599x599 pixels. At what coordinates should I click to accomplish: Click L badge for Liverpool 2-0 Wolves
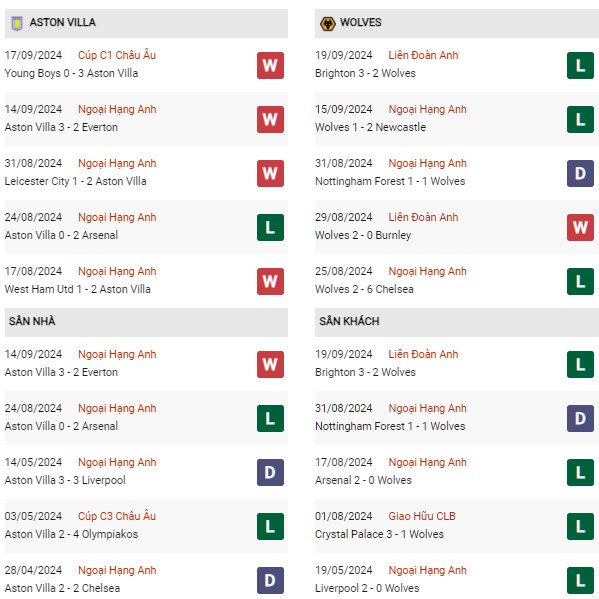[x=580, y=580]
